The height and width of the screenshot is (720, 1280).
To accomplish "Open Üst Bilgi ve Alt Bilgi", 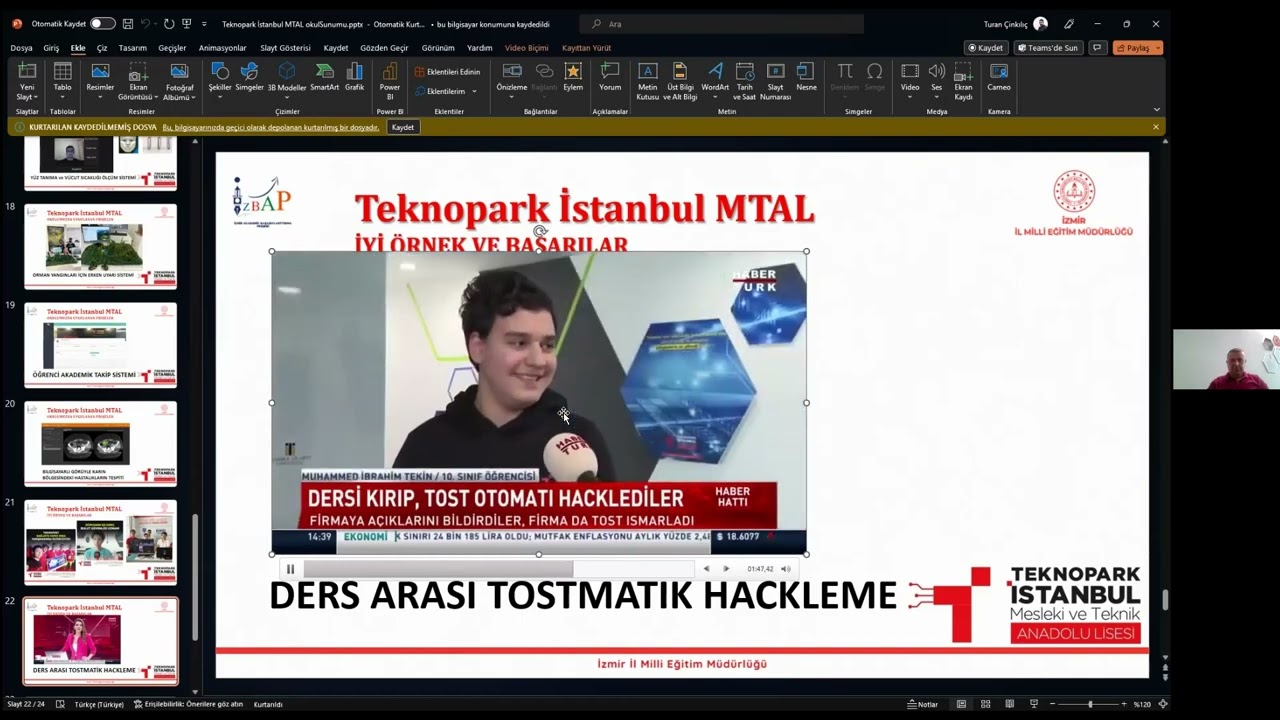I will 680,81.
